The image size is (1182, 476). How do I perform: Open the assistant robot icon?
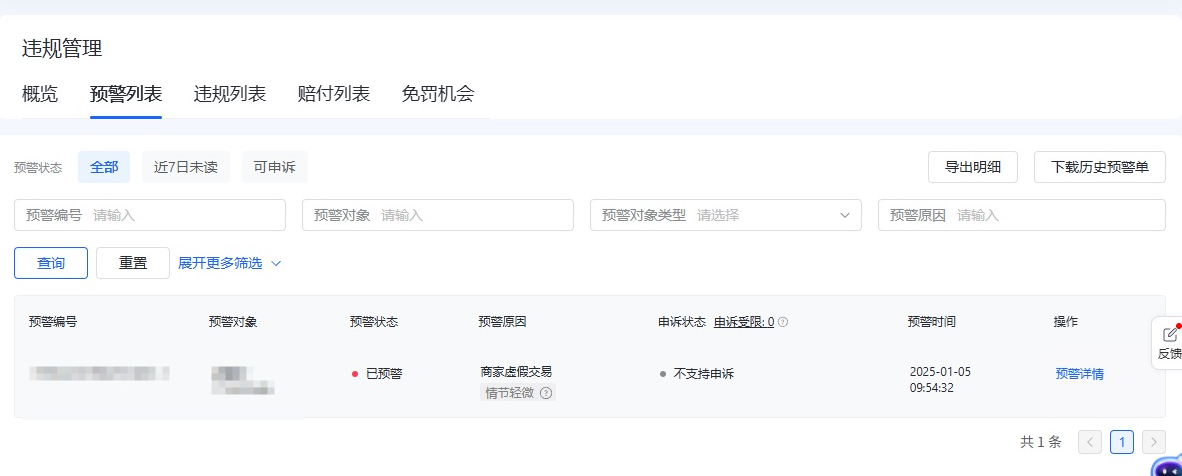1165,467
